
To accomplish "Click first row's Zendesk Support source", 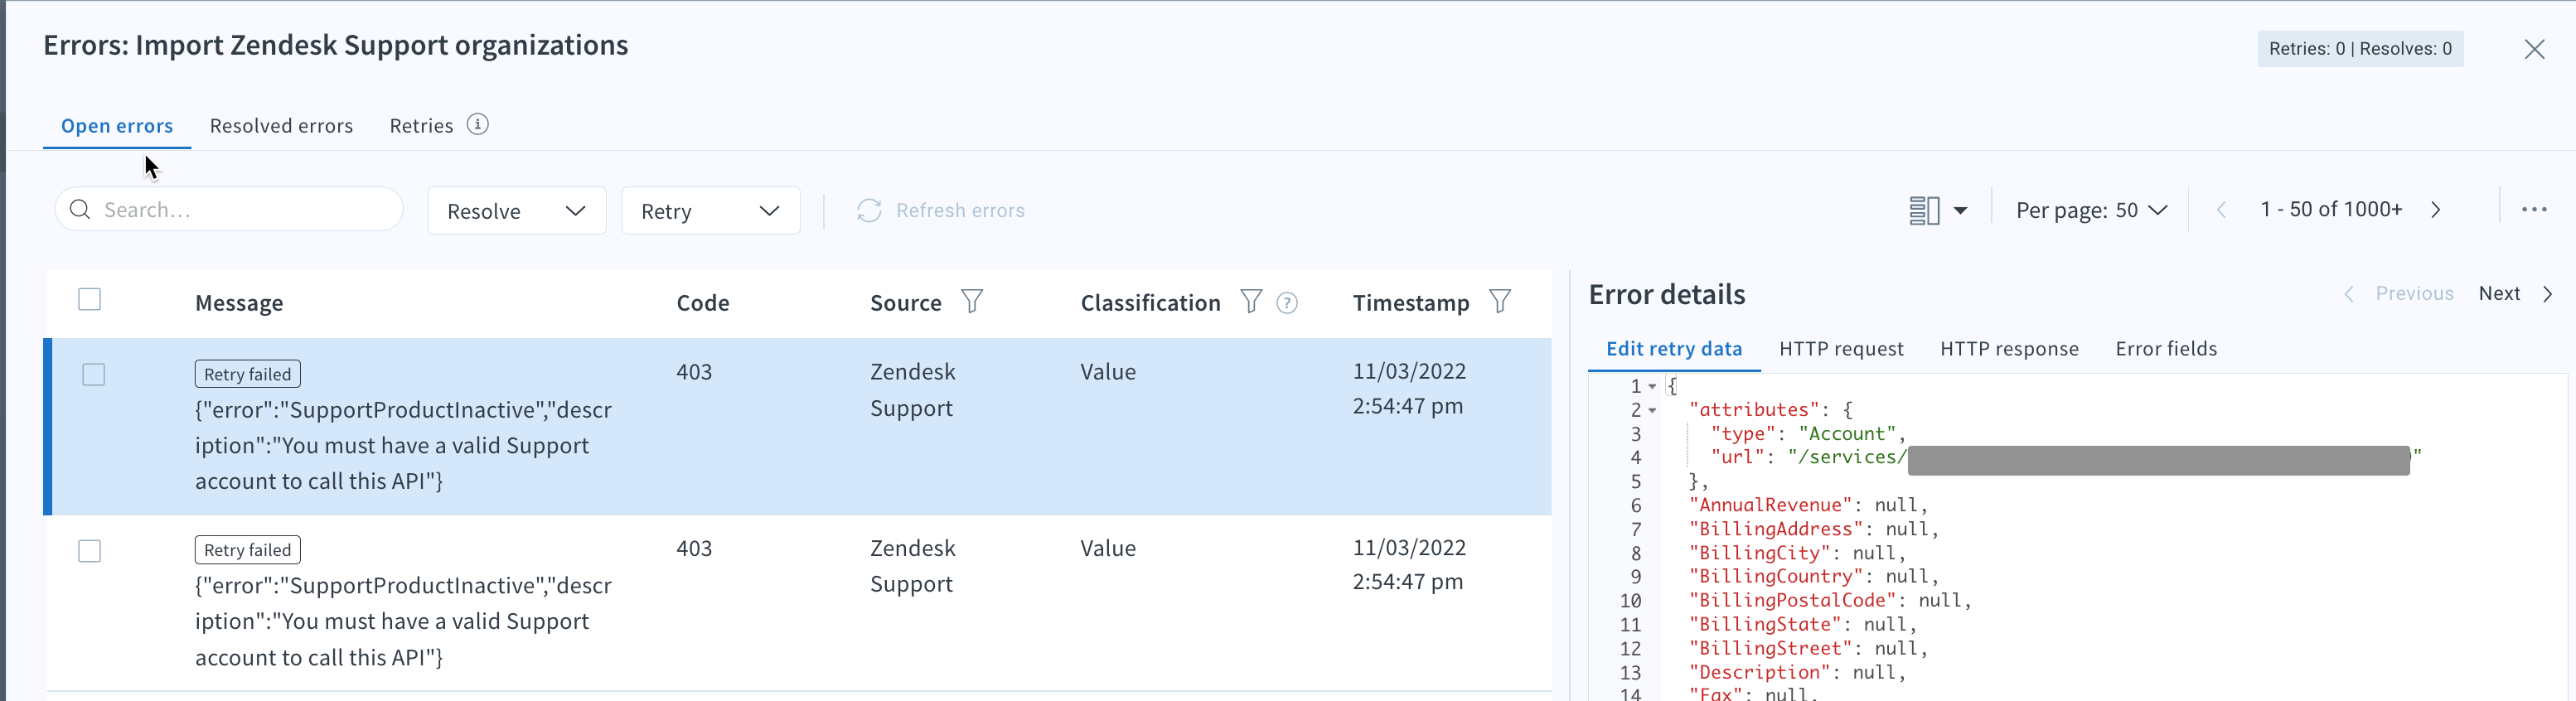I will pyautogui.click(x=913, y=390).
